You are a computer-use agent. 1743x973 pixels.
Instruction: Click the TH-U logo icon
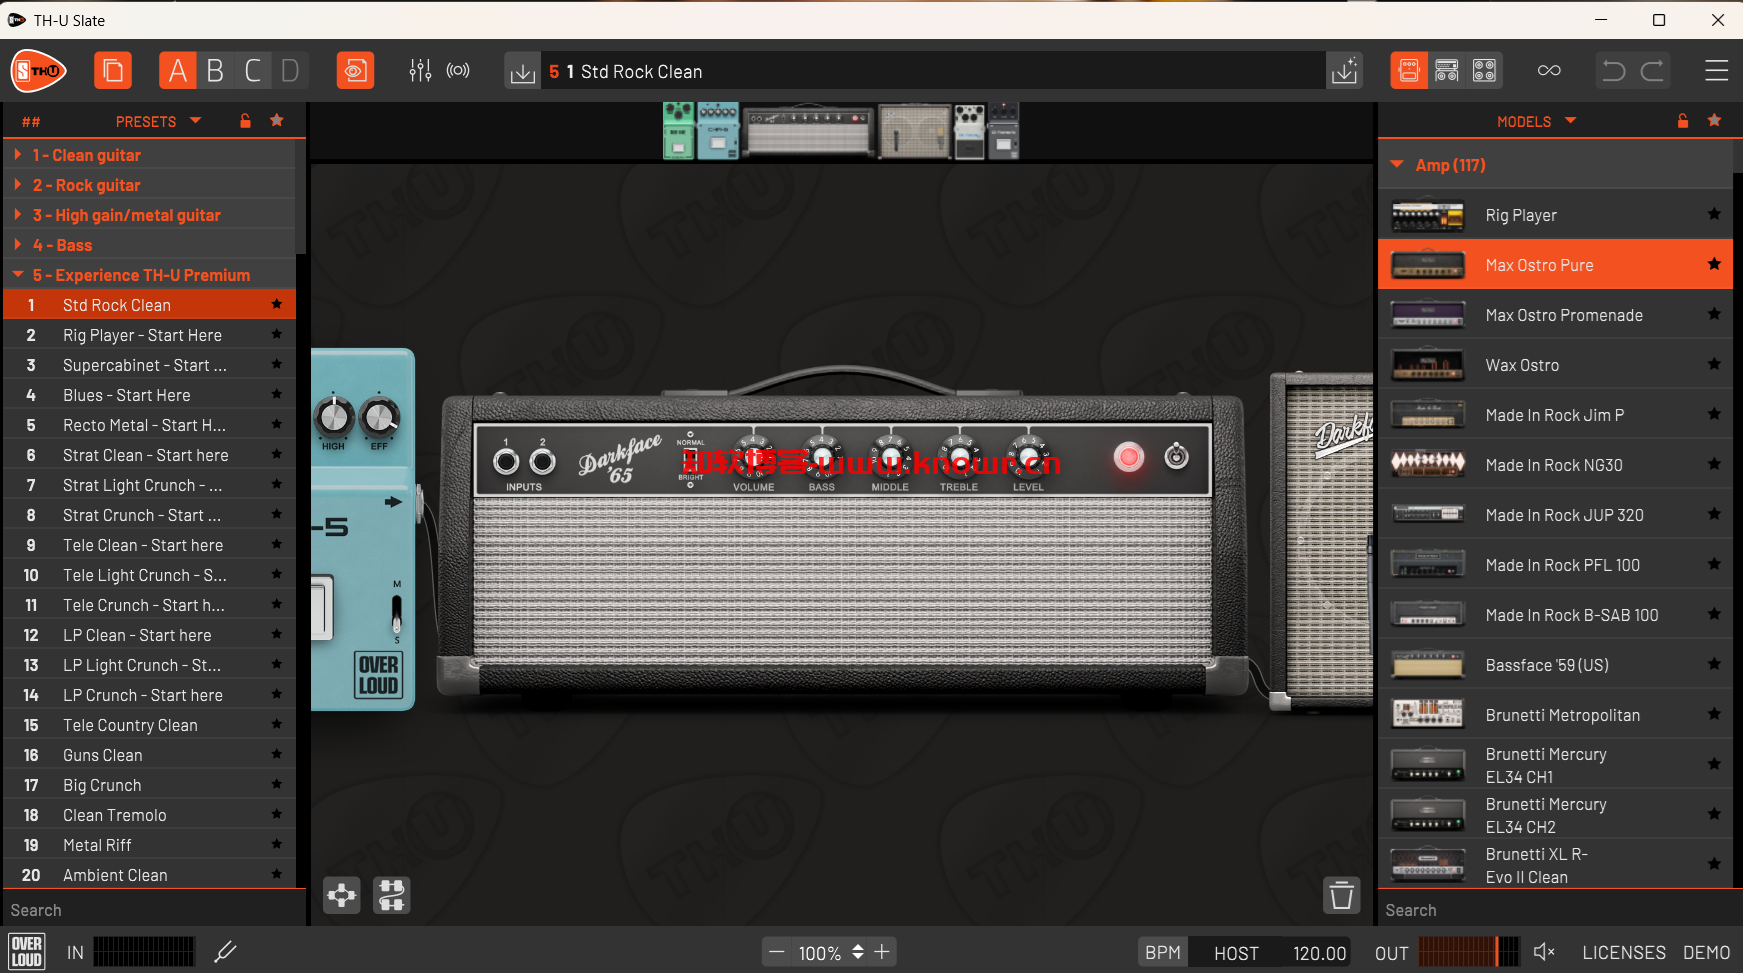point(38,71)
